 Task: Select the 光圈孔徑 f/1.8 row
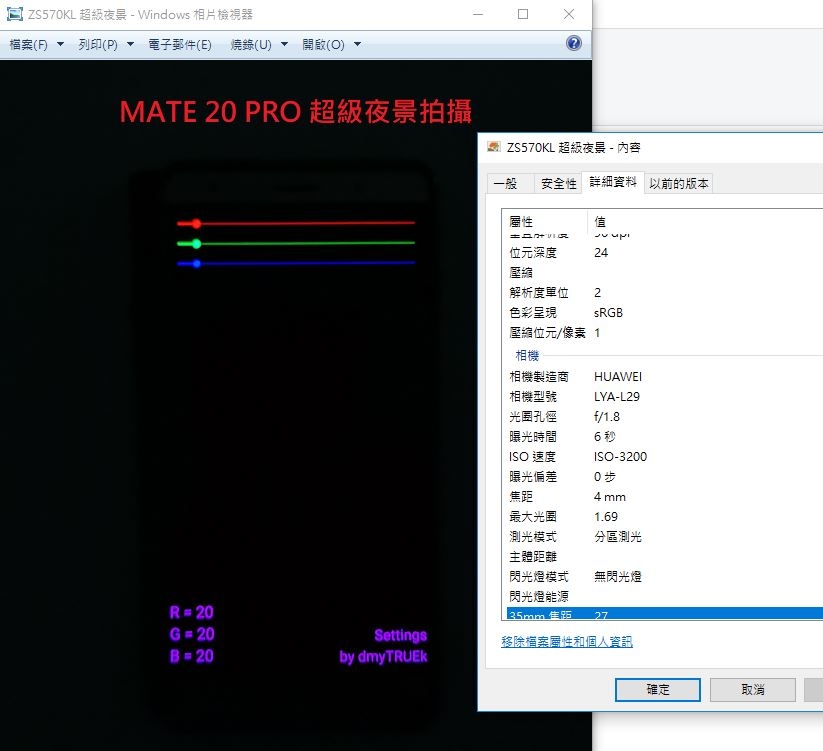(x=664, y=416)
